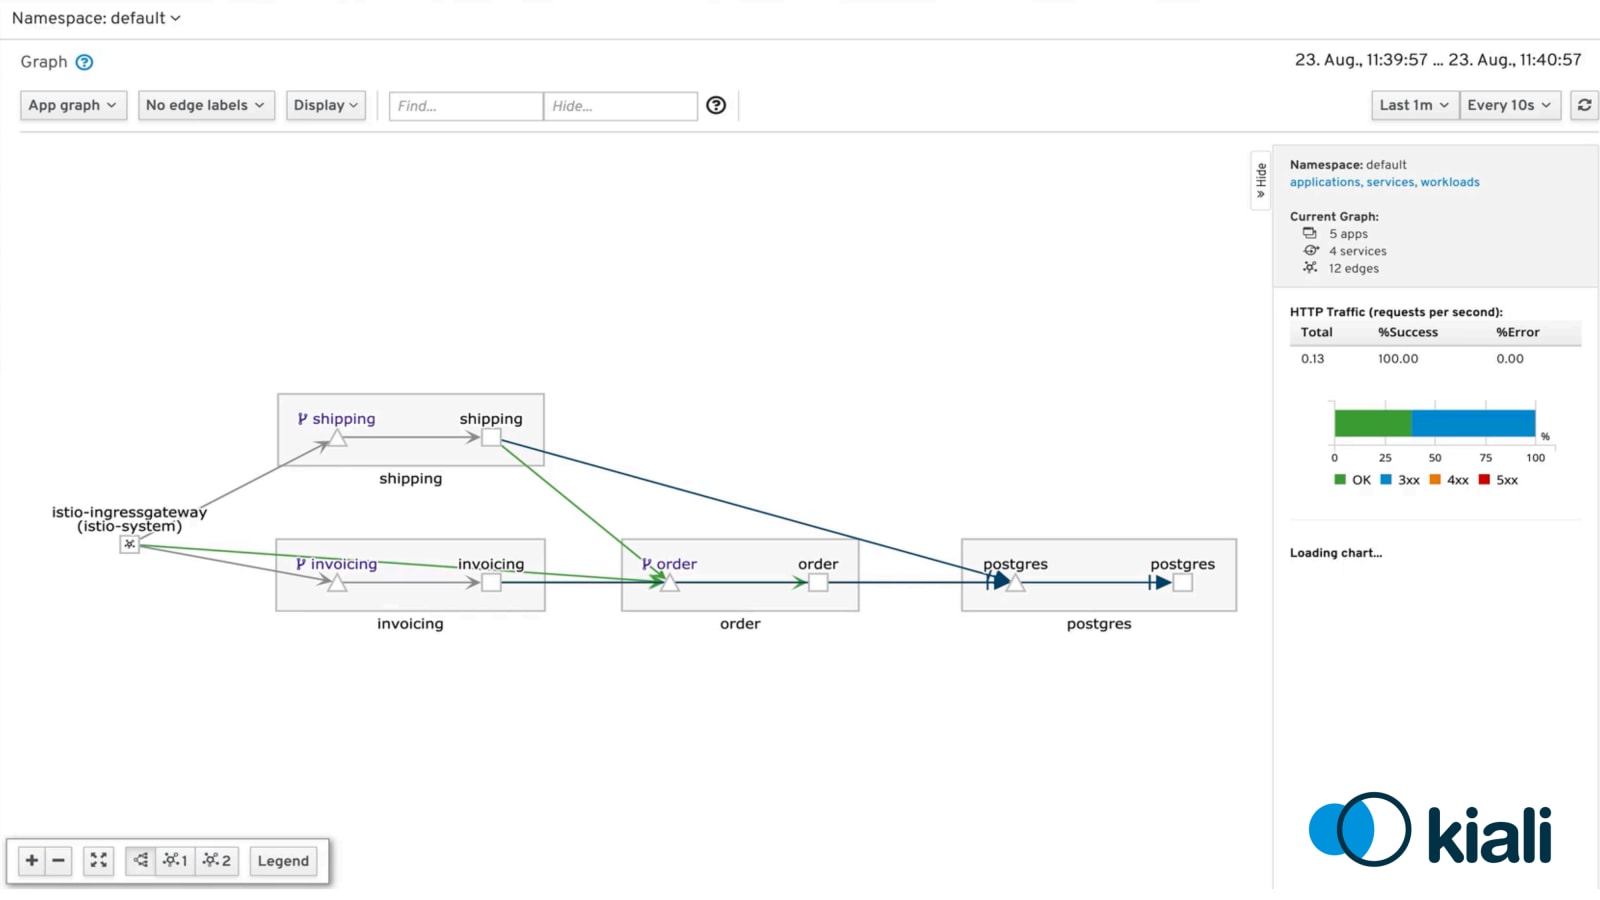Click the 5 apps summary text
Screen dimensions: 1600x900
[1348, 234]
